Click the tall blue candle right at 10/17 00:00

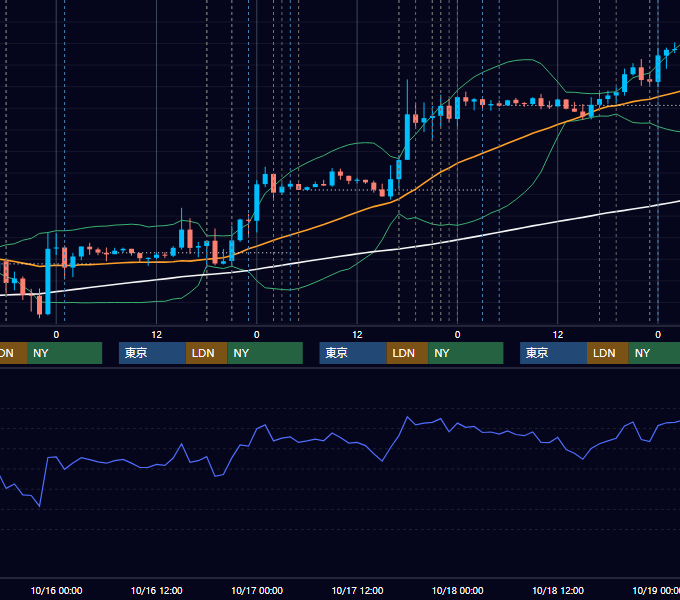coord(257,202)
